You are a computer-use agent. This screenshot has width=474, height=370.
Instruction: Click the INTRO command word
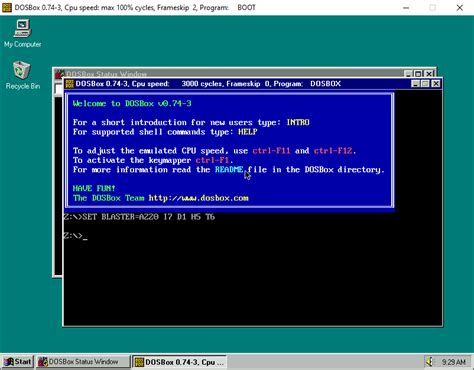[x=298, y=122]
